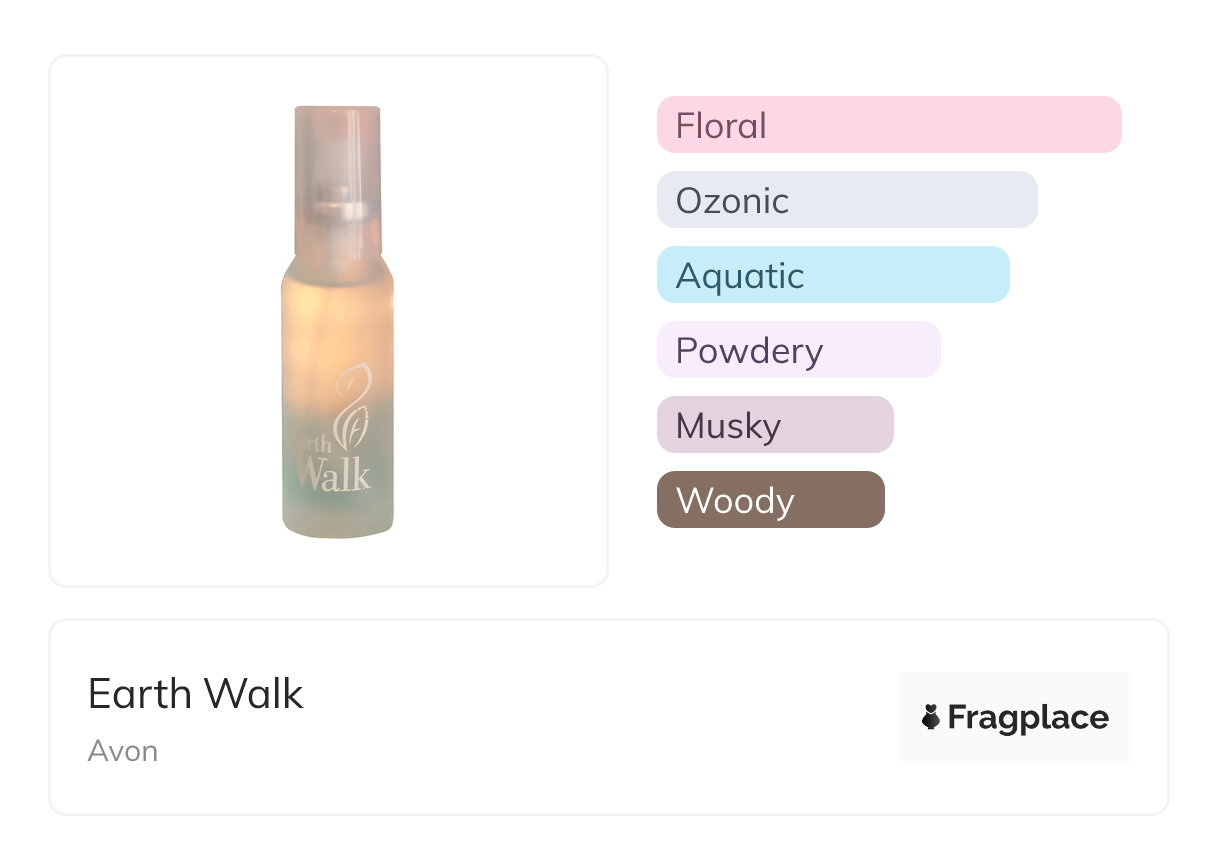1218x864 pixels.
Task: Click the 'Aquatic' text label
Action: (740, 276)
